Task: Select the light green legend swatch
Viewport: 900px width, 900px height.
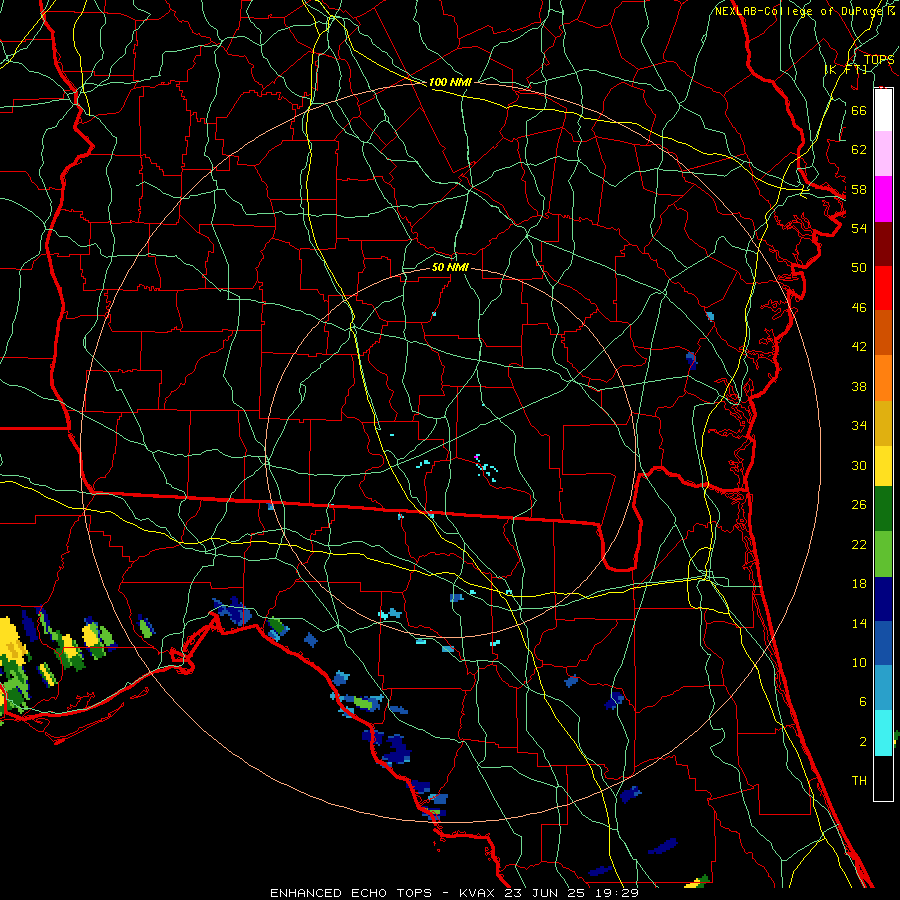Action: [883, 553]
